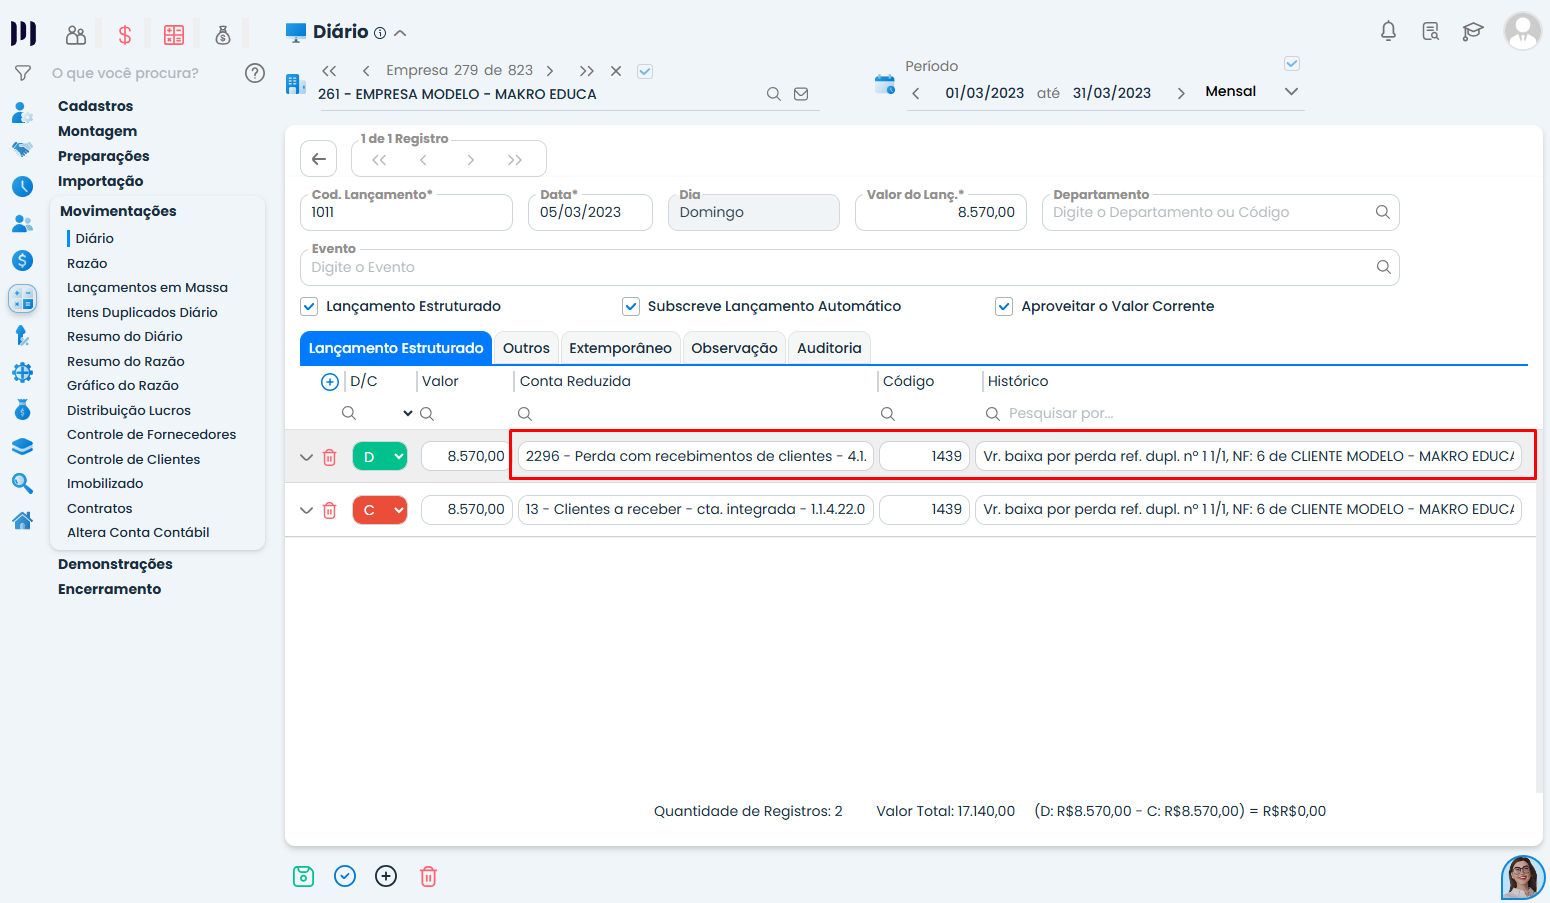Image resolution: width=1550 pixels, height=903 pixels.
Task: Disable Aproveitar o Valor Corrente
Action: 1004,307
